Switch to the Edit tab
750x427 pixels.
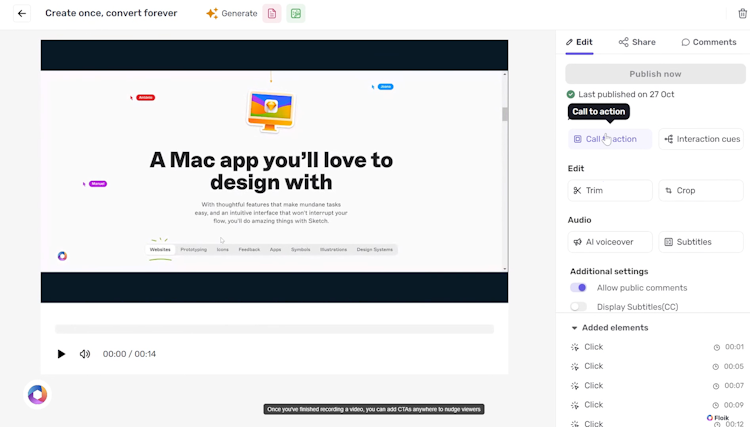(x=579, y=42)
